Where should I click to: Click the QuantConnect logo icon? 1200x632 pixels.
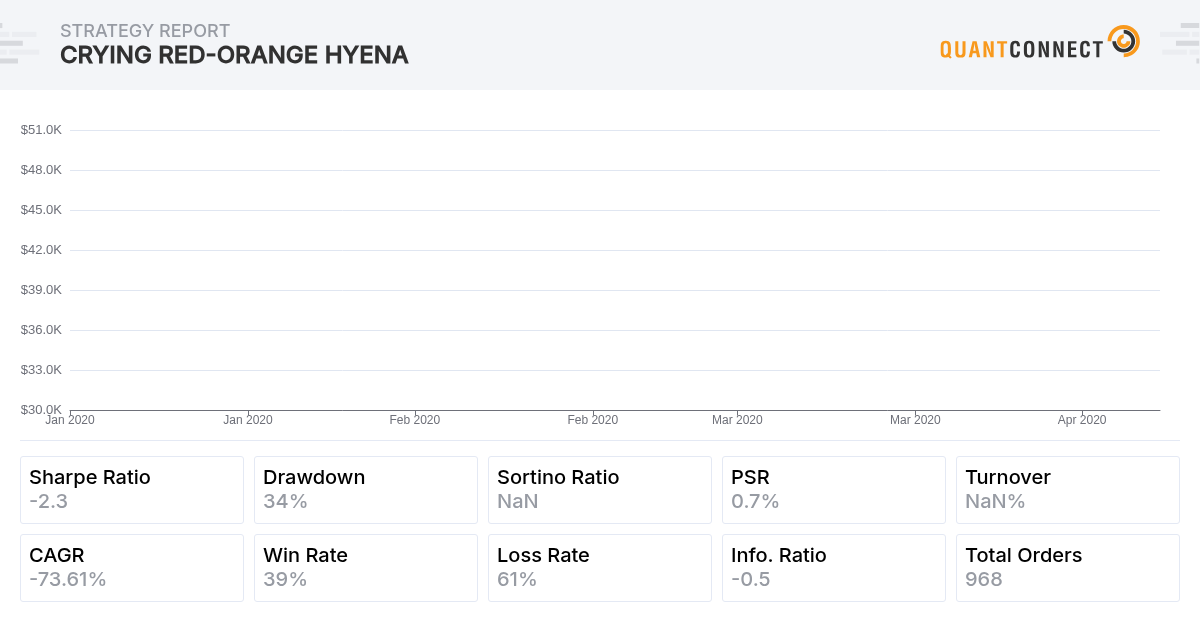pyautogui.click(x=1123, y=42)
